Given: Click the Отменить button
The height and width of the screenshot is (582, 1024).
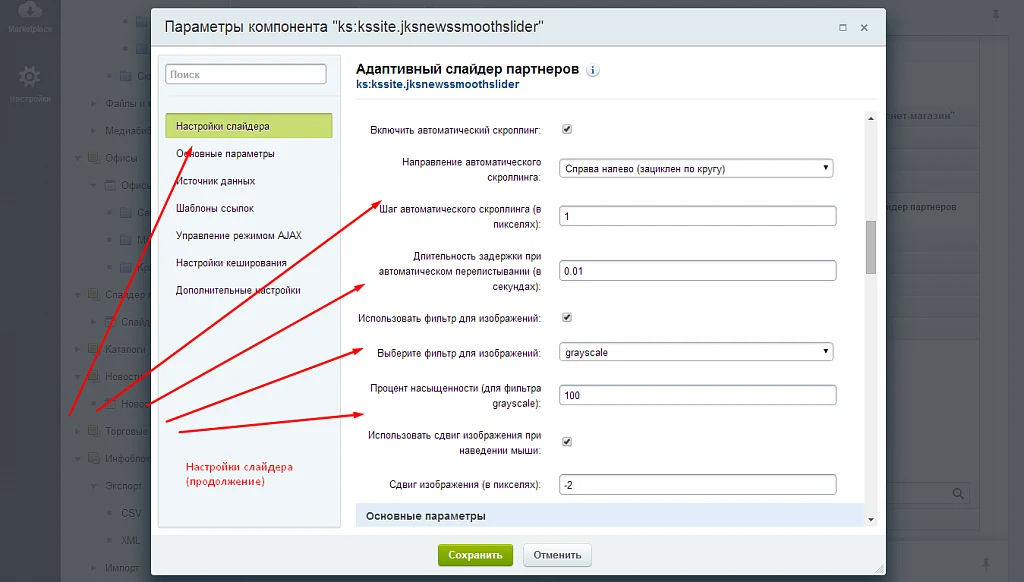Looking at the screenshot, I should pyautogui.click(x=557, y=555).
